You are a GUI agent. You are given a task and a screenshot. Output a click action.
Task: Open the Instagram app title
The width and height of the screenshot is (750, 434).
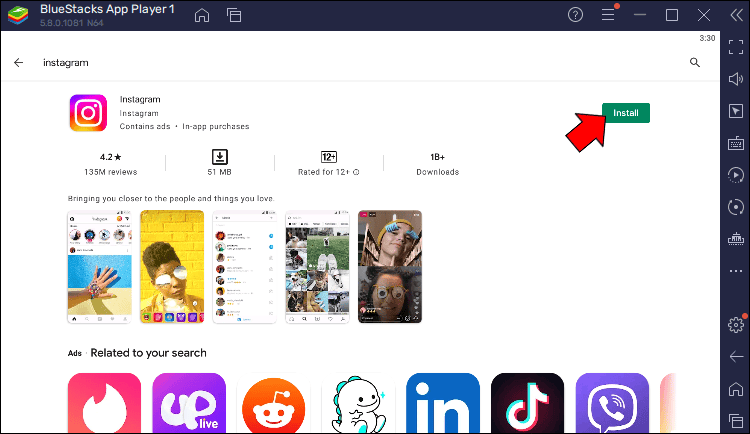(x=140, y=100)
